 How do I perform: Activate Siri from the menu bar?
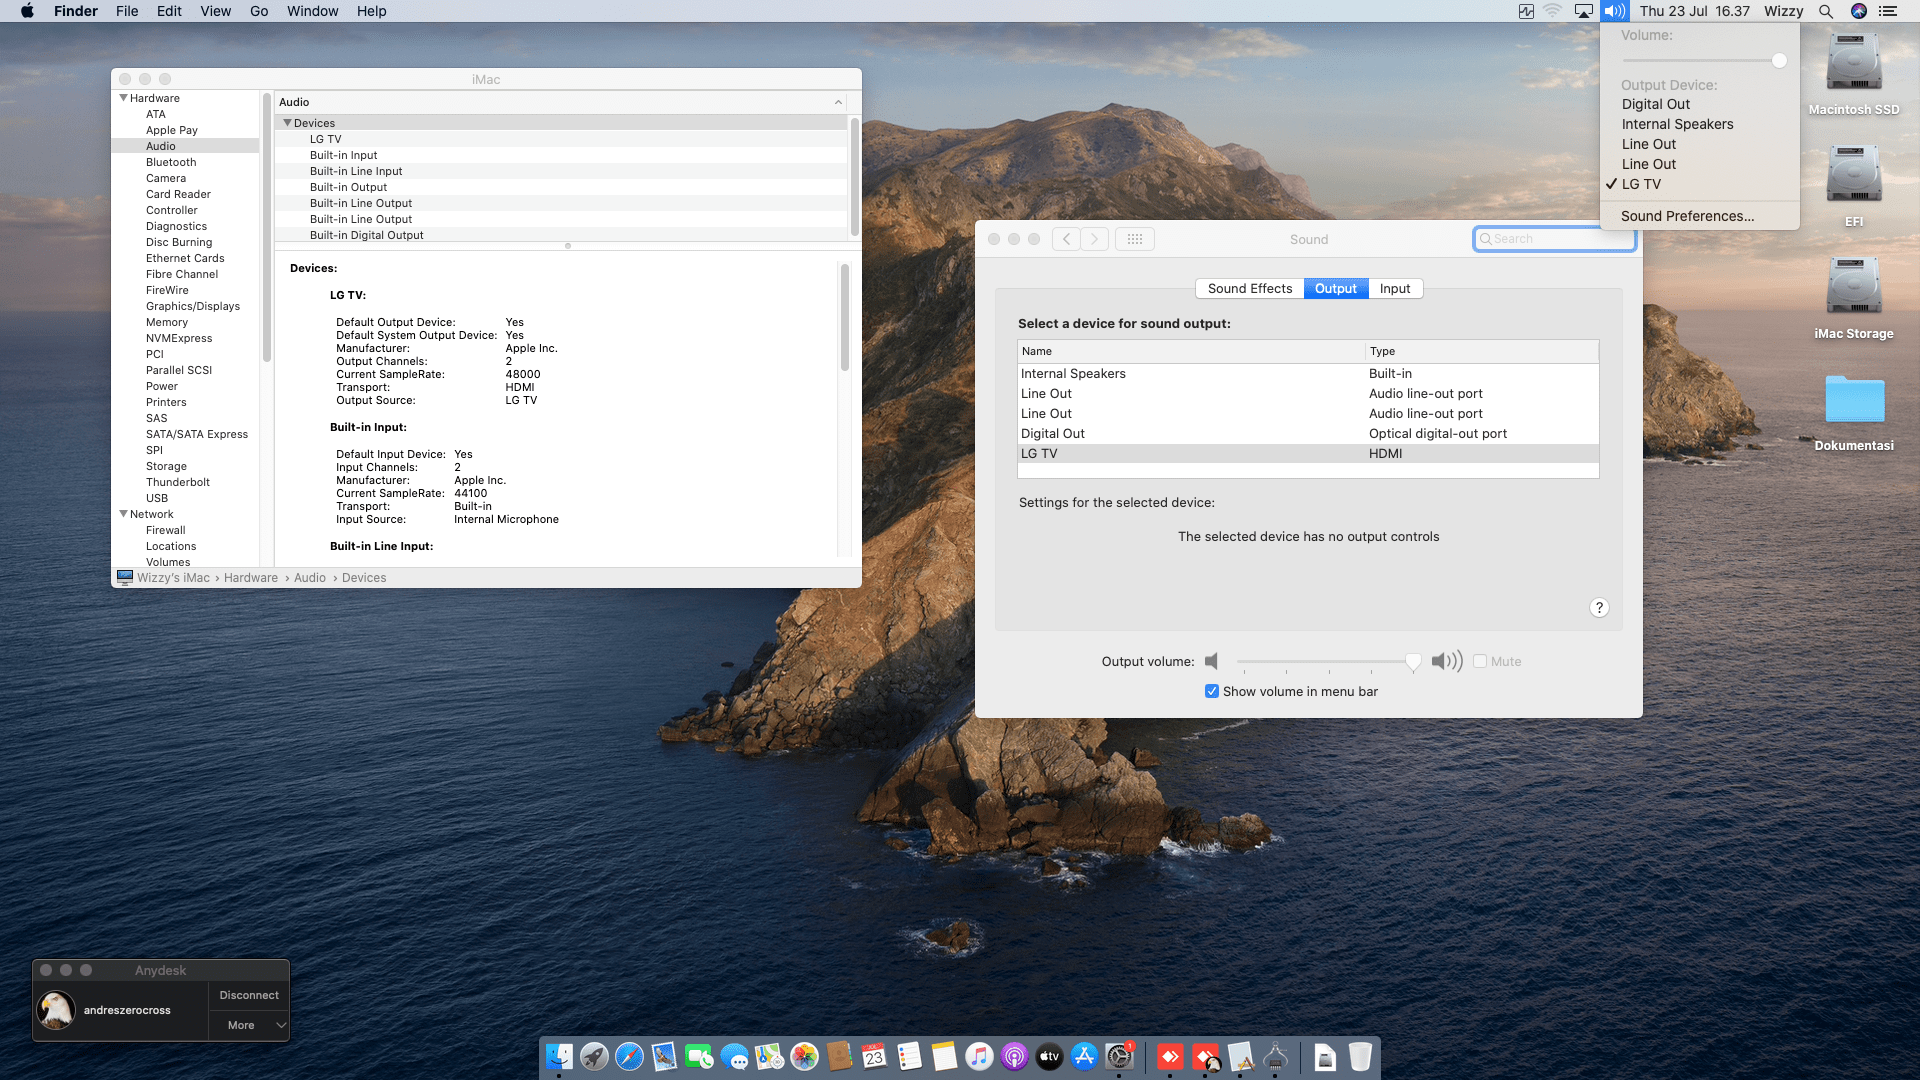[x=1859, y=11]
